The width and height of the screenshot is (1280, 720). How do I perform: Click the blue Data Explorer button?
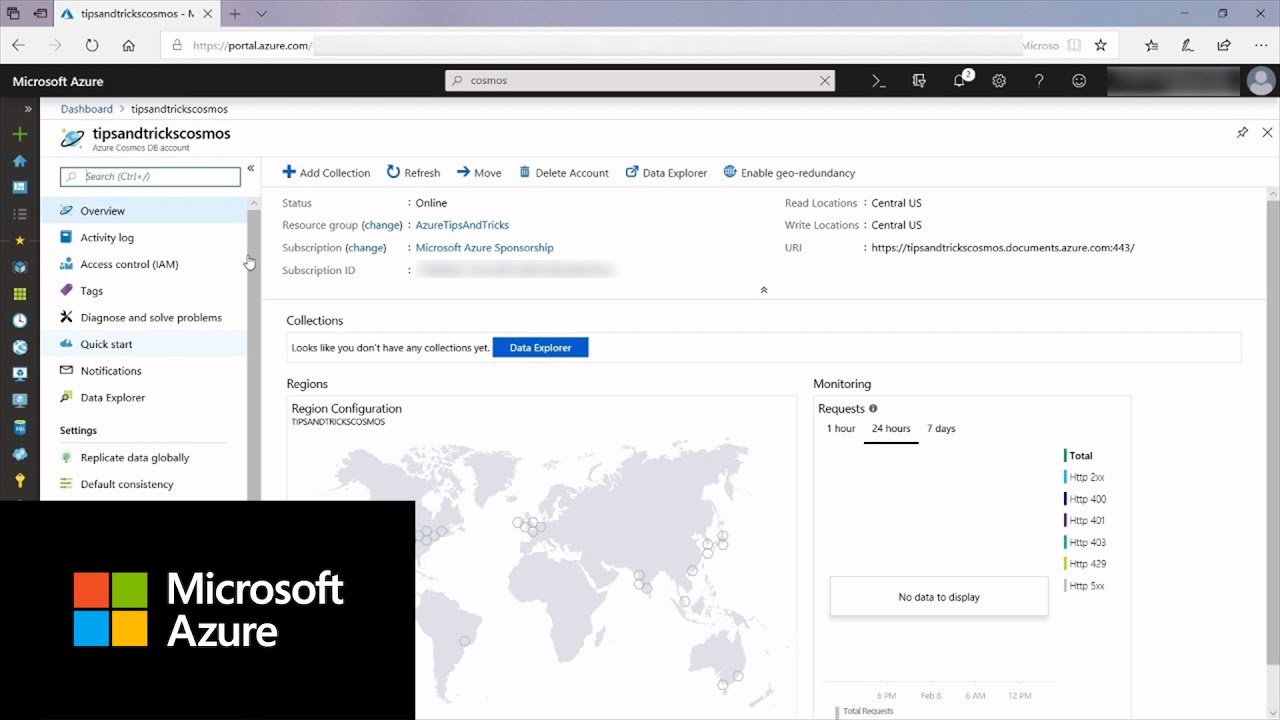point(540,348)
